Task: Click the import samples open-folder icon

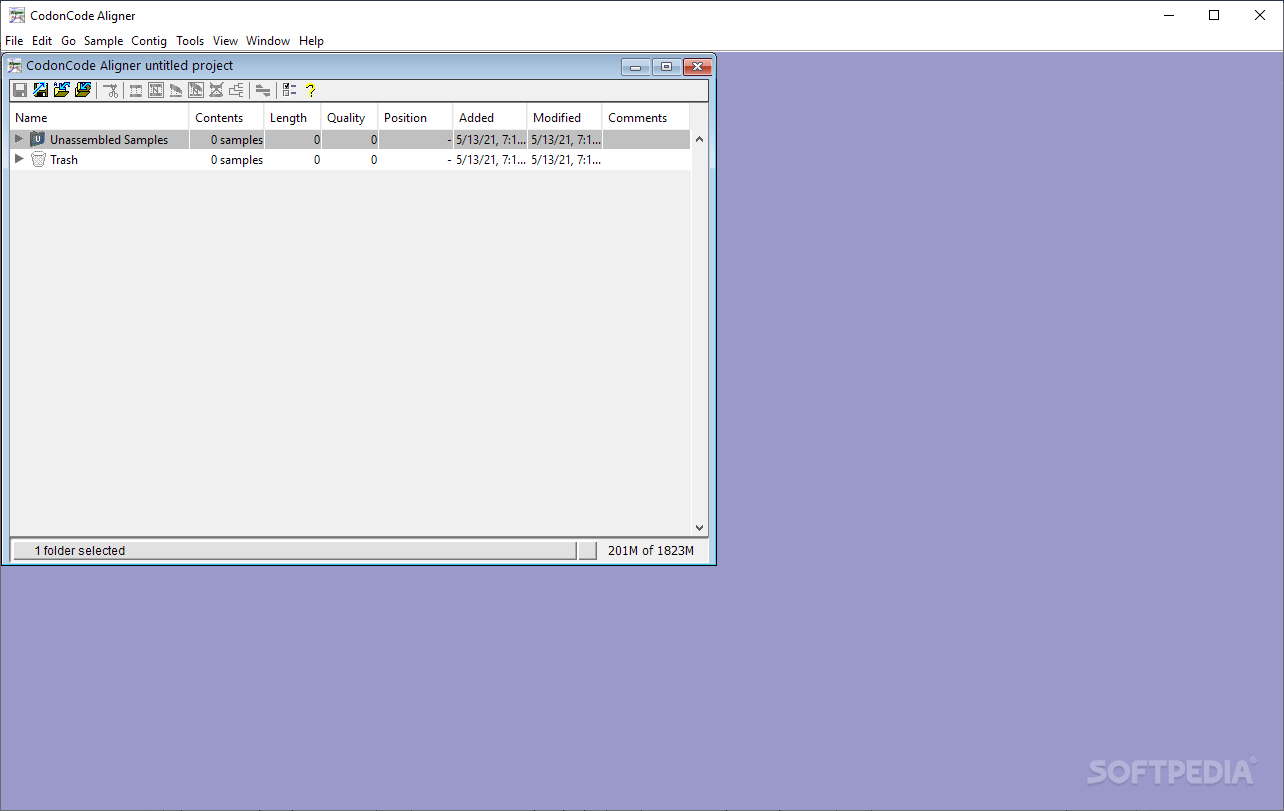Action: [x=62, y=90]
